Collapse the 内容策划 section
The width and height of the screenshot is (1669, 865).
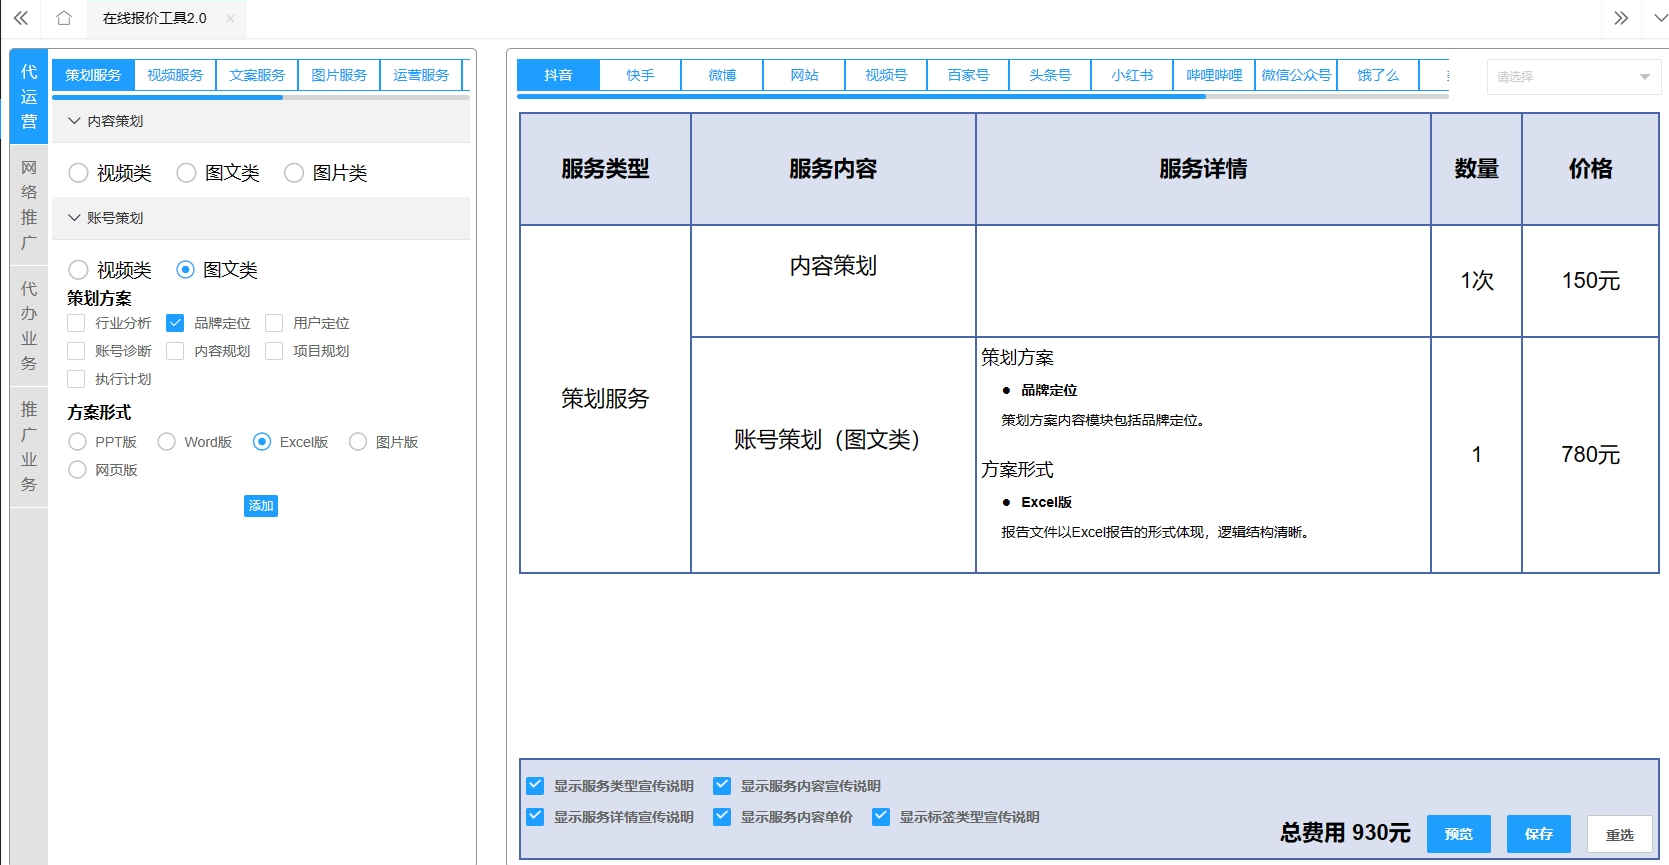(74, 121)
